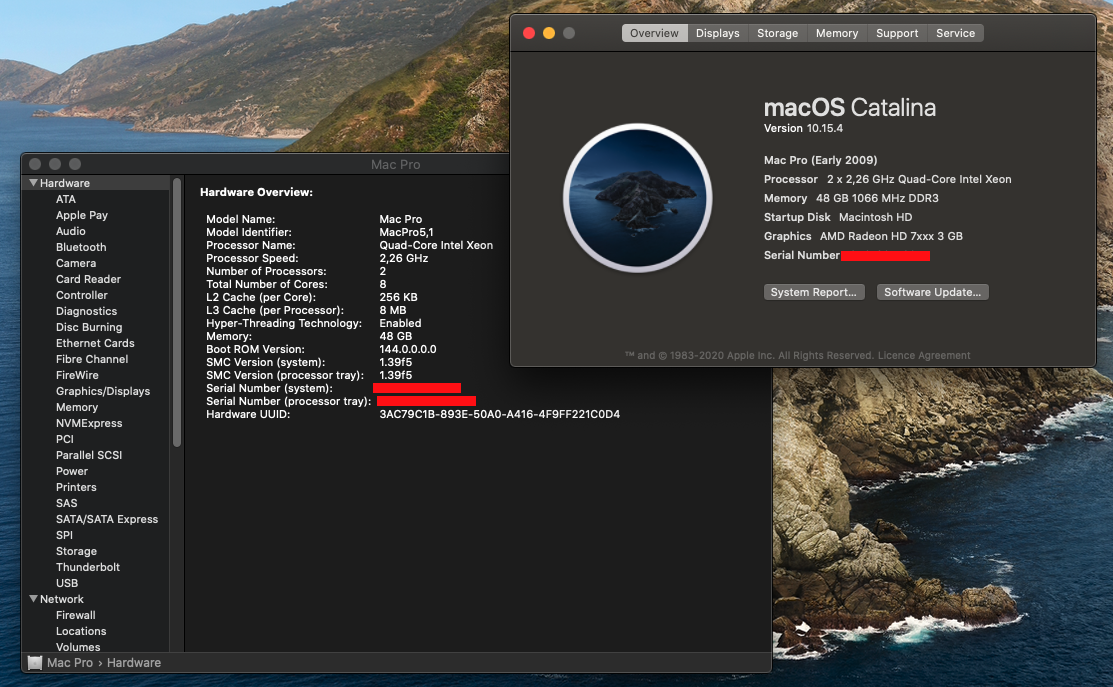Select Audio in the sidebar

click(x=70, y=231)
